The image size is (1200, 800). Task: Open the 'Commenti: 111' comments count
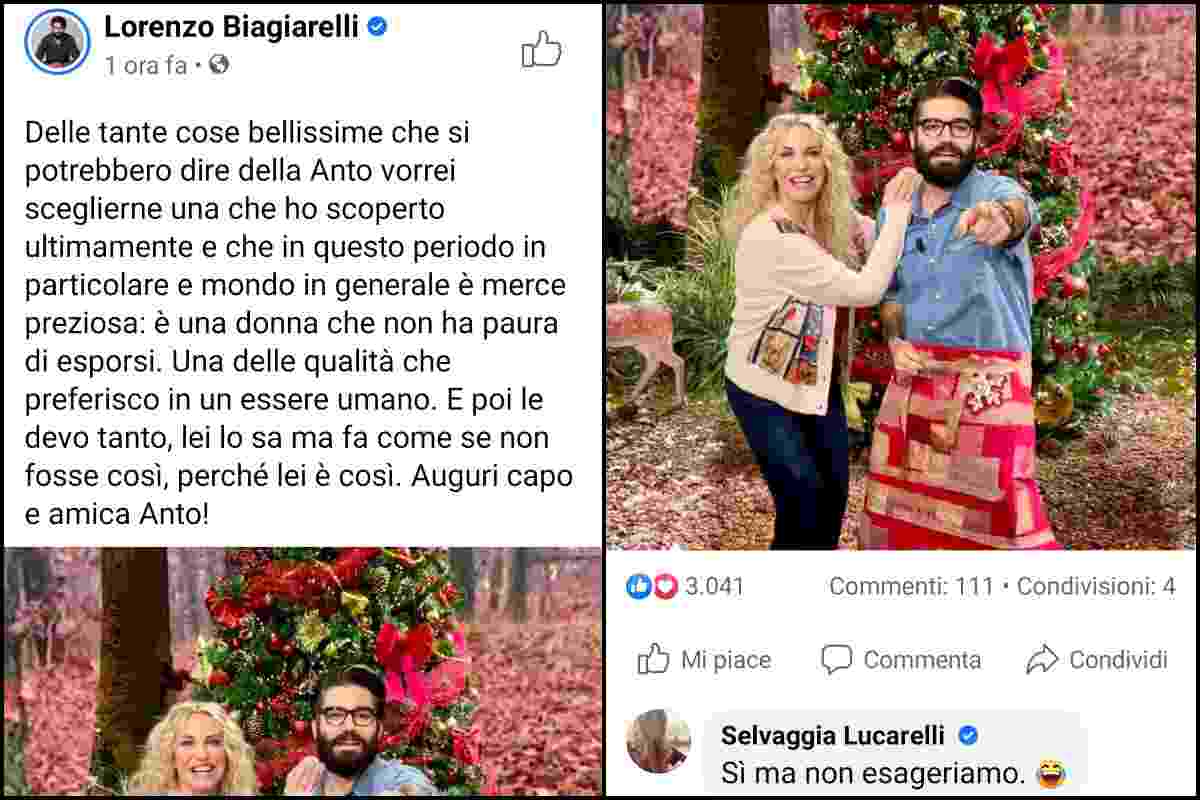tap(911, 586)
